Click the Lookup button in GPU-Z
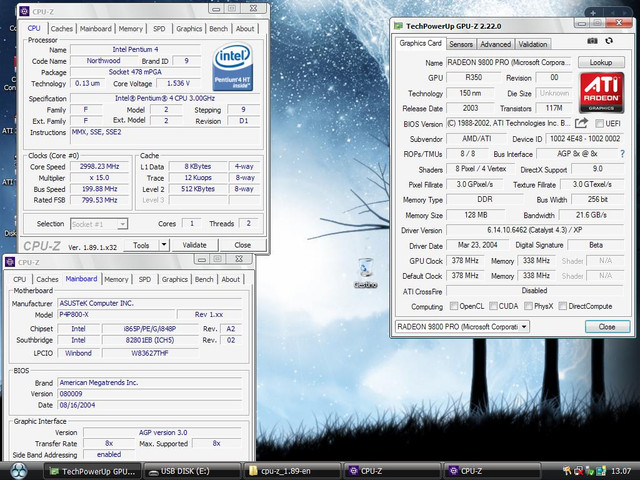The image size is (640, 480). click(x=601, y=62)
